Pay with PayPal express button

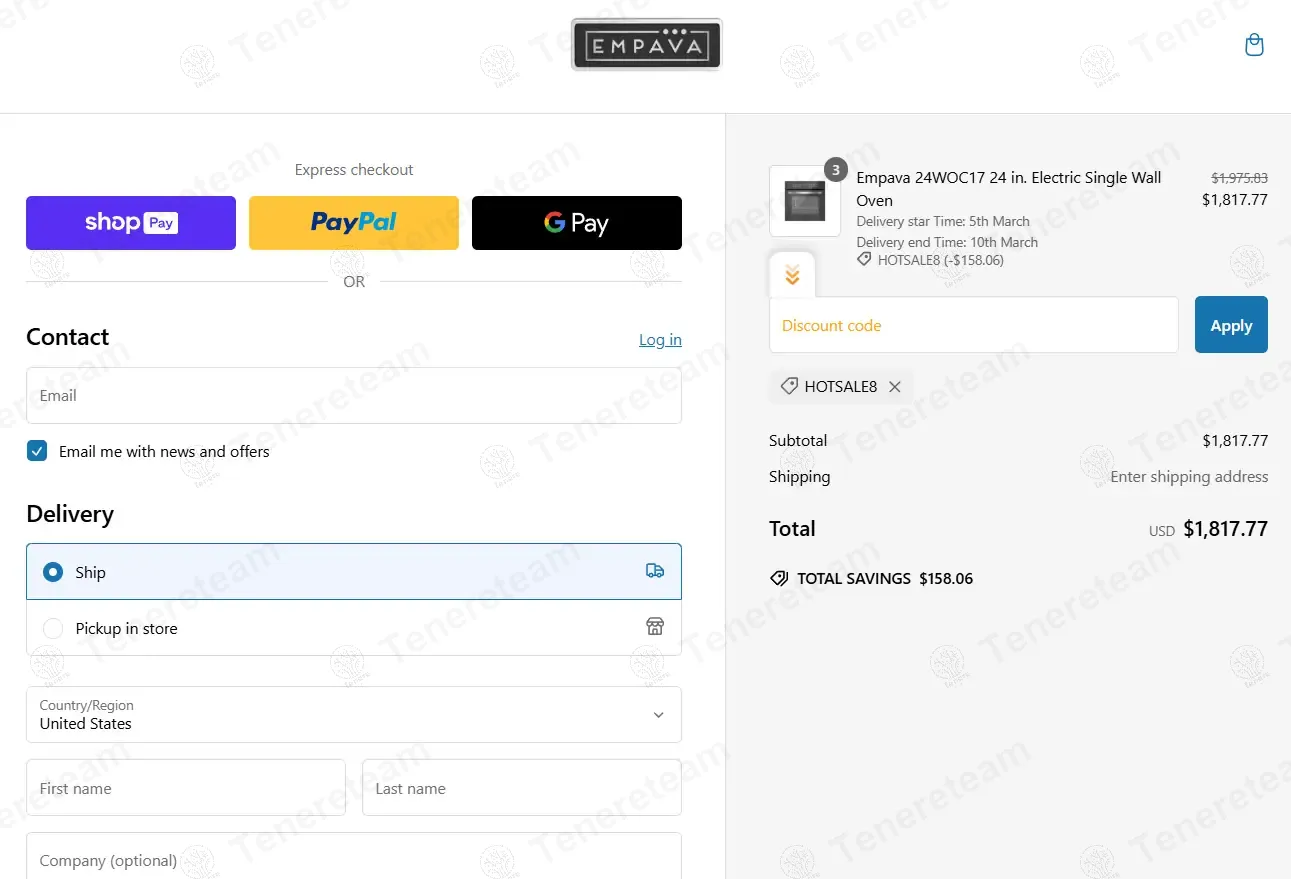(x=354, y=223)
